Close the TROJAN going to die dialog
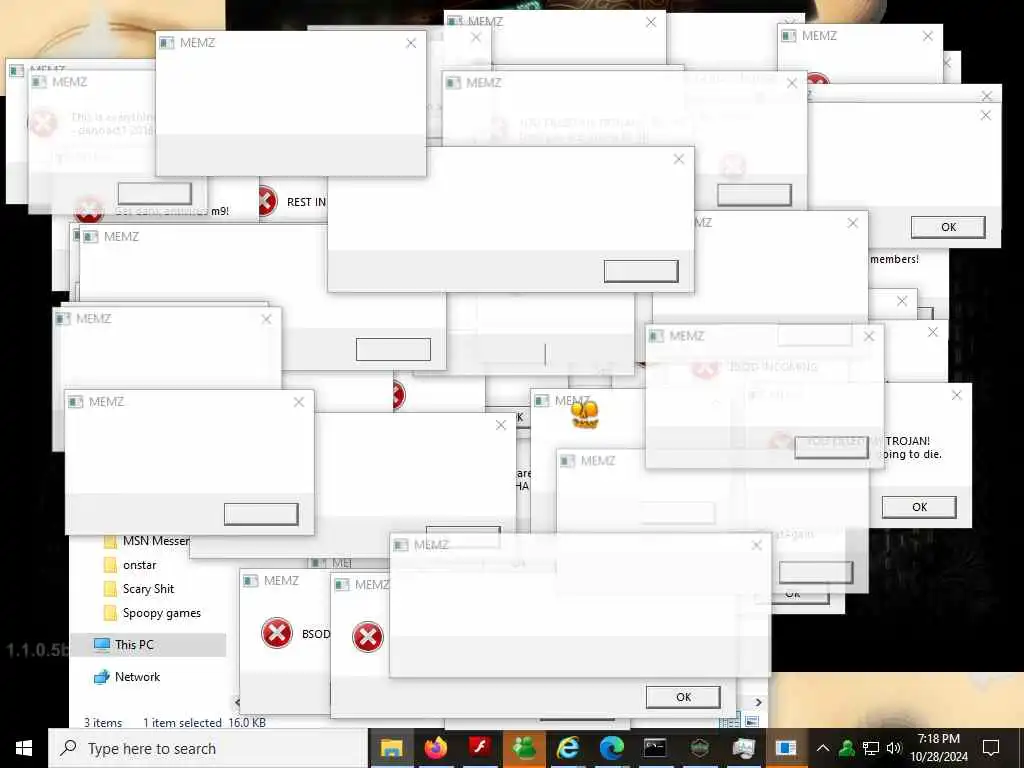This screenshot has height=768, width=1024. click(957, 395)
